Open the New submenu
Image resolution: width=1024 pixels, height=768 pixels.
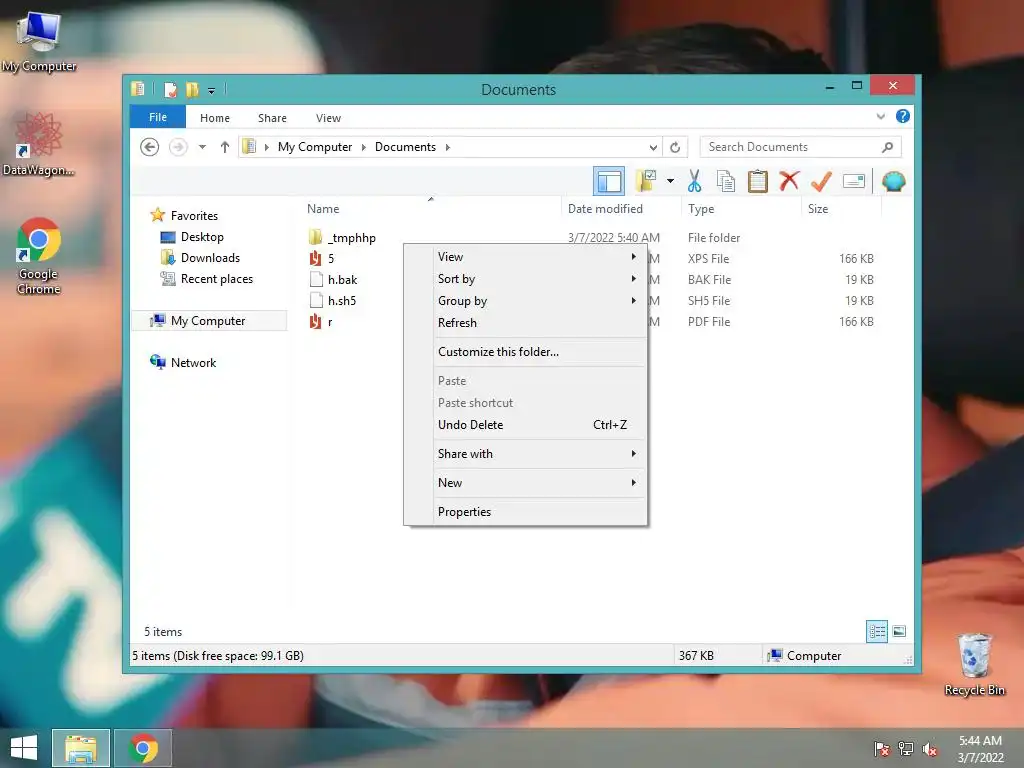tap(526, 483)
